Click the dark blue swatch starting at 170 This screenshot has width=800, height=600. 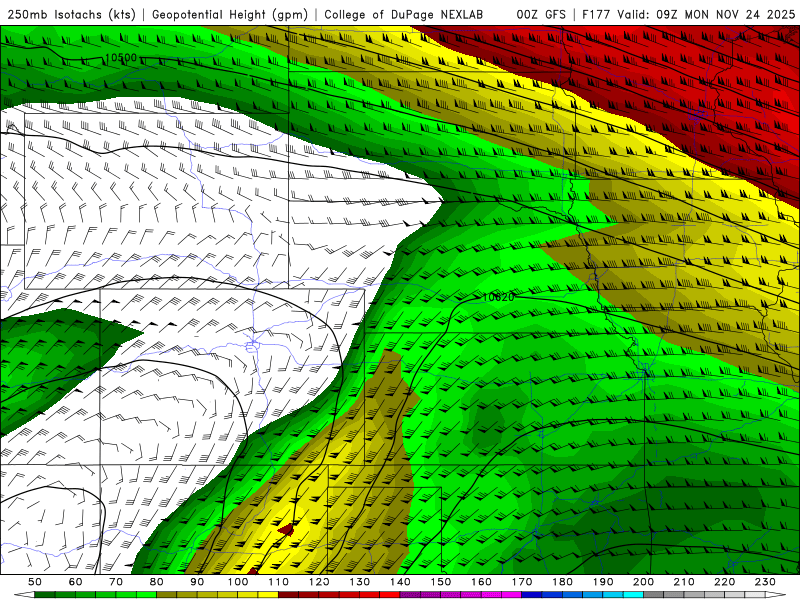pyautogui.click(x=532, y=595)
